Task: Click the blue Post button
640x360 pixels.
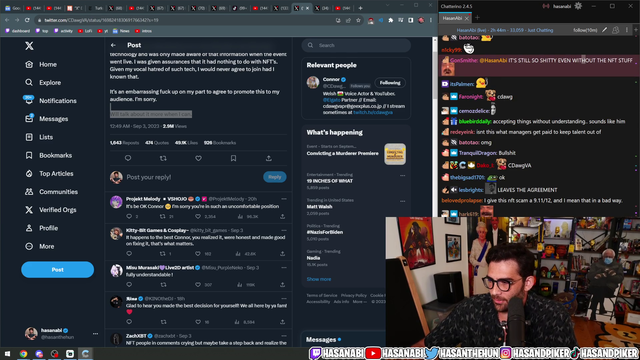Action: pos(58,269)
